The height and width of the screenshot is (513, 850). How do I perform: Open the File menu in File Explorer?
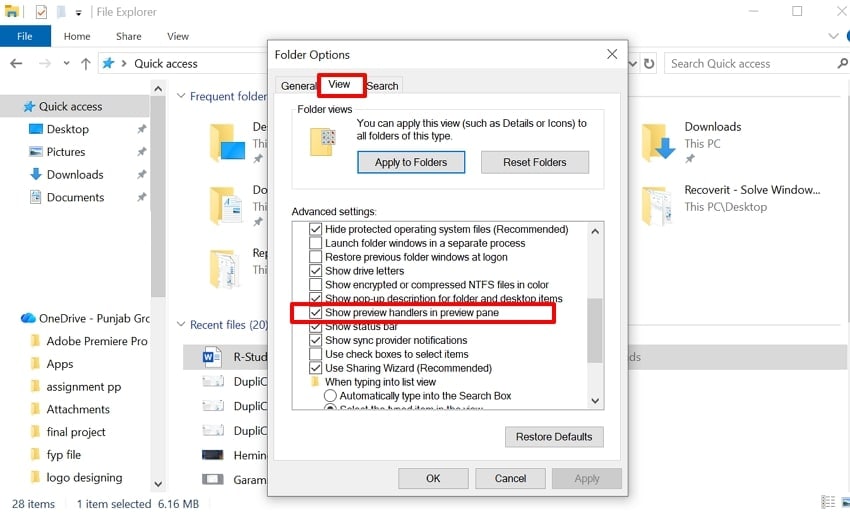point(25,36)
